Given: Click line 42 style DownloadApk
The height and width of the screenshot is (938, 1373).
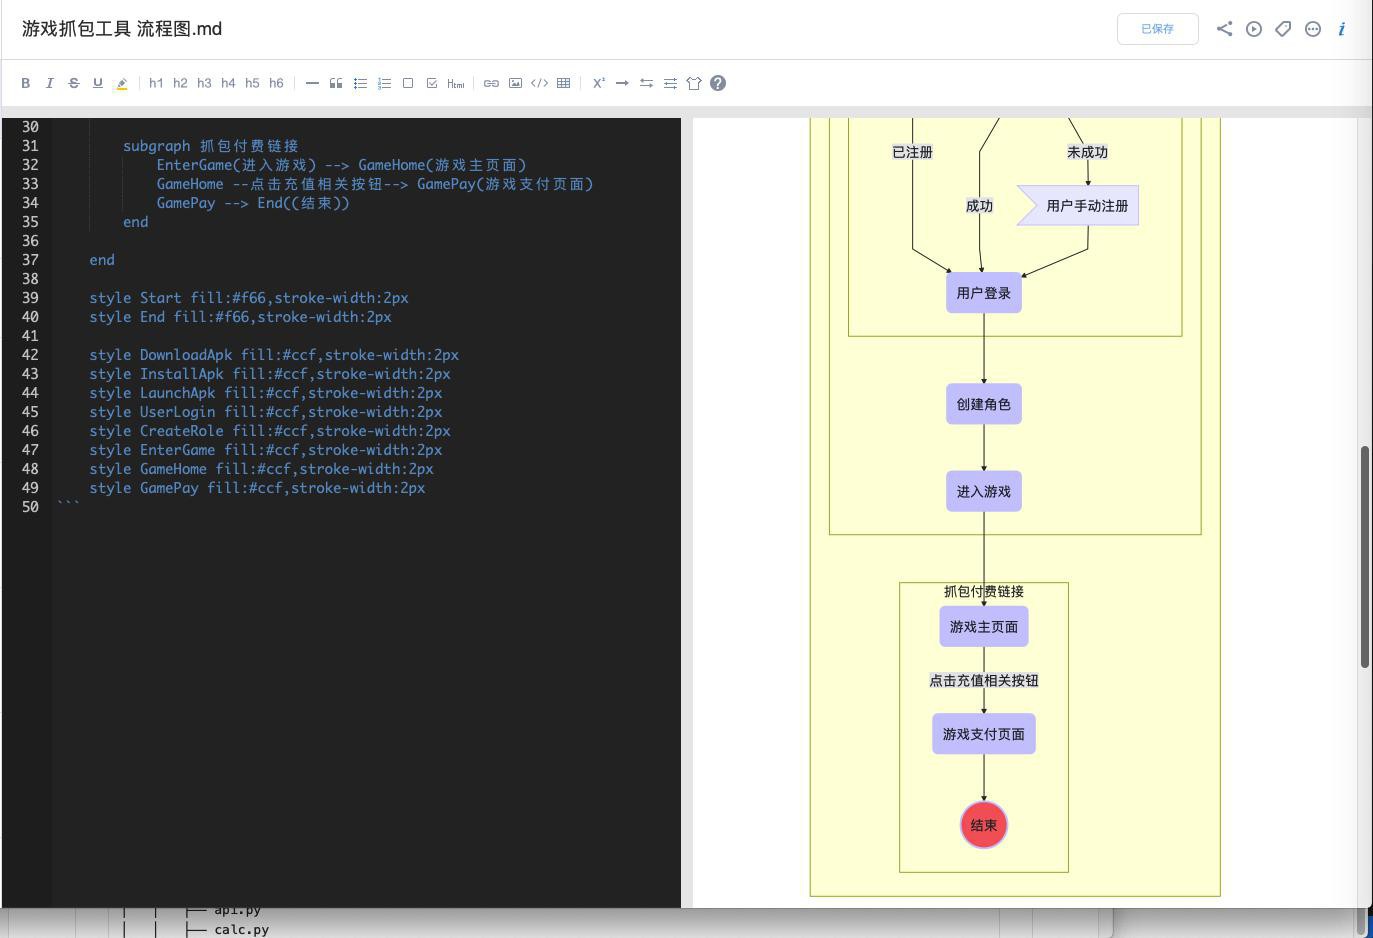Looking at the screenshot, I should click(274, 355).
